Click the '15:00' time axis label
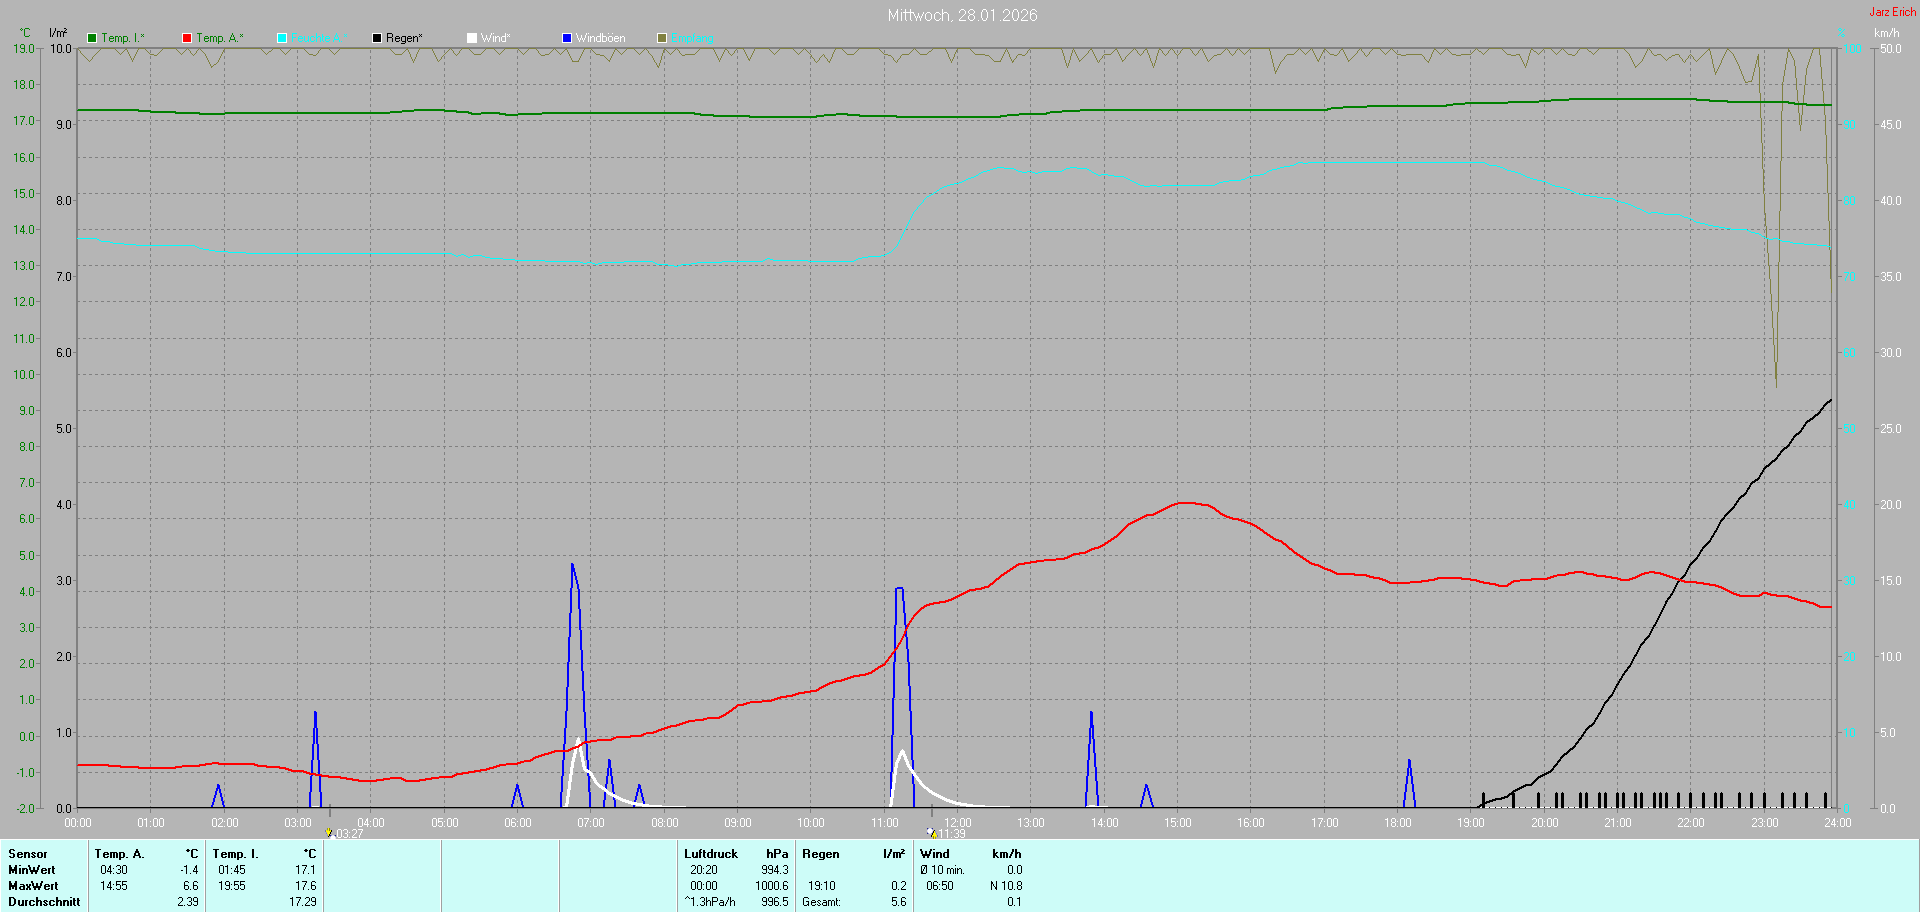1920x912 pixels. pyautogui.click(x=1178, y=823)
